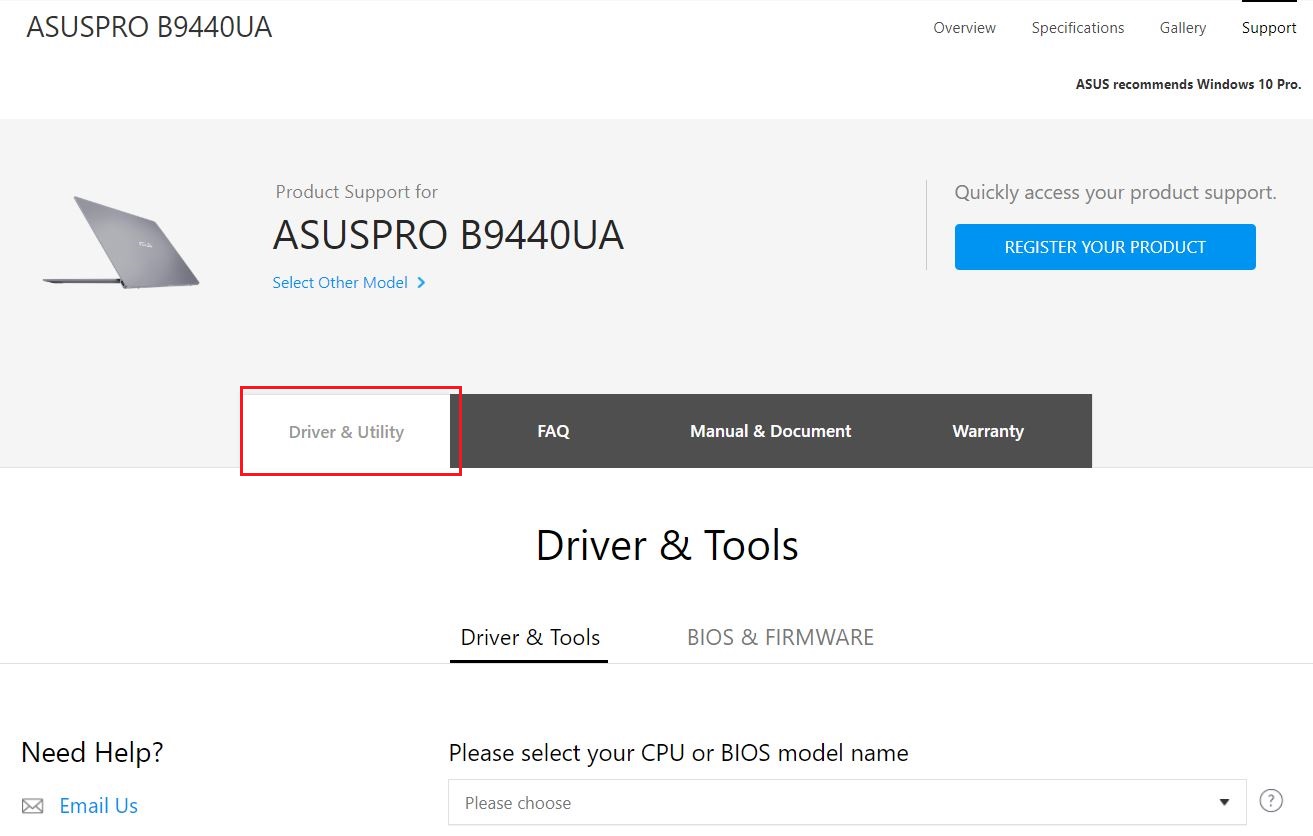The width and height of the screenshot is (1313, 836).
Task: Open the Overview page link
Action: [x=964, y=28]
